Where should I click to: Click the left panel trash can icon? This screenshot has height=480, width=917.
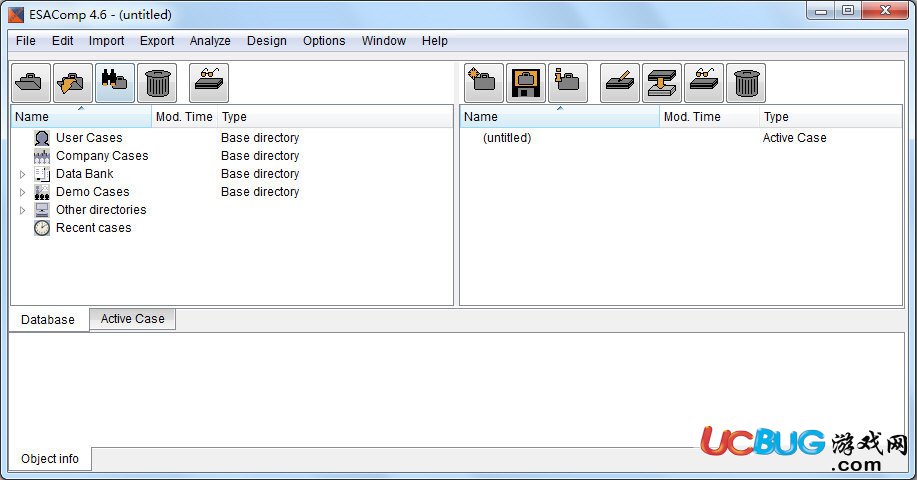click(x=157, y=83)
